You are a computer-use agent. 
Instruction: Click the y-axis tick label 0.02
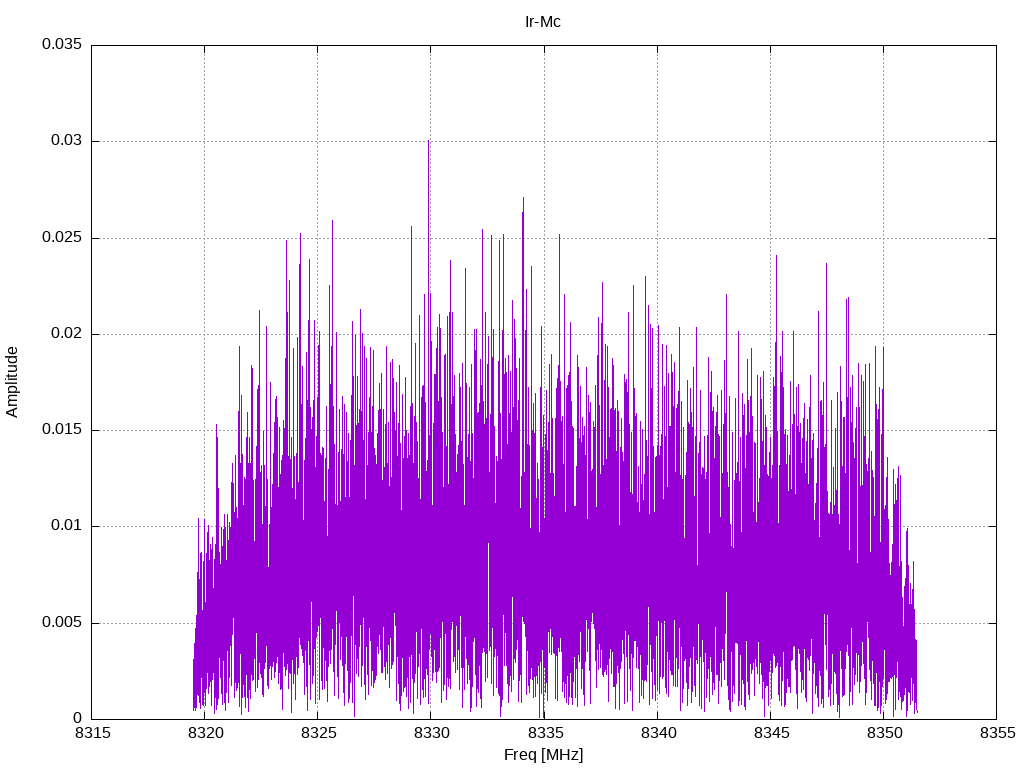pyautogui.click(x=67, y=333)
